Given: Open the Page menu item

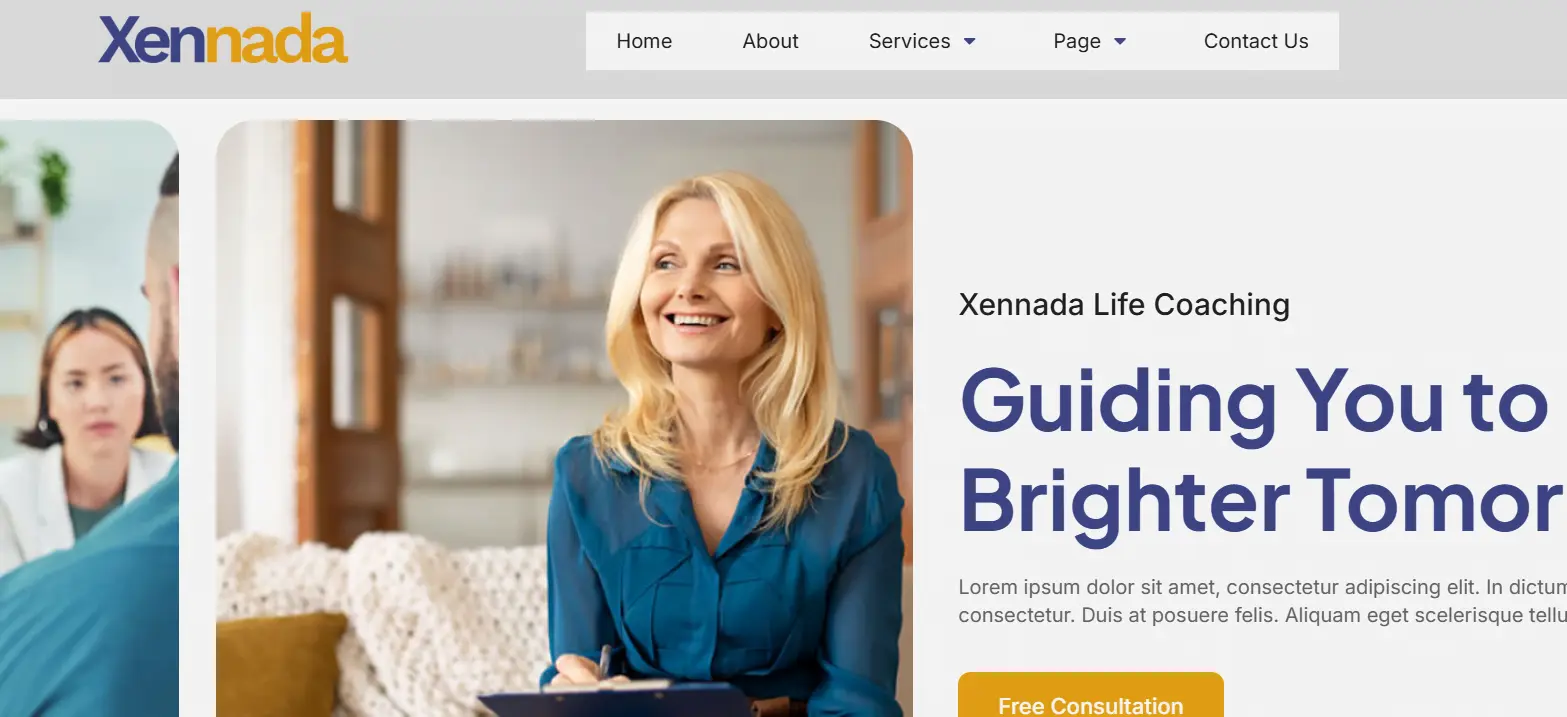Looking at the screenshot, I should click(1077, 41).
